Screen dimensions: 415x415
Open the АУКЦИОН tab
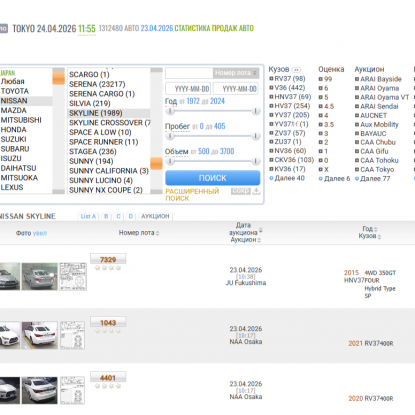[x=155, y=216]
